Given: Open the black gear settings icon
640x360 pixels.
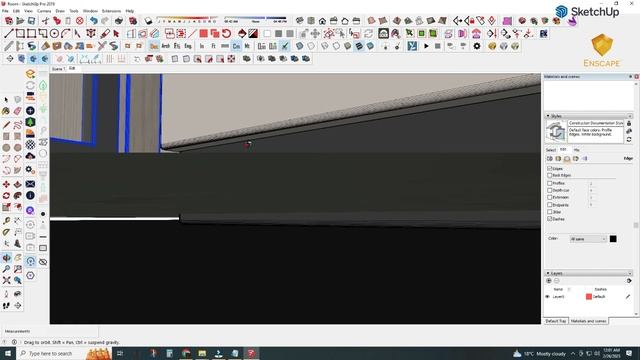Looking at the screenshot, I should pyautogui.click(x=477, y=46).
